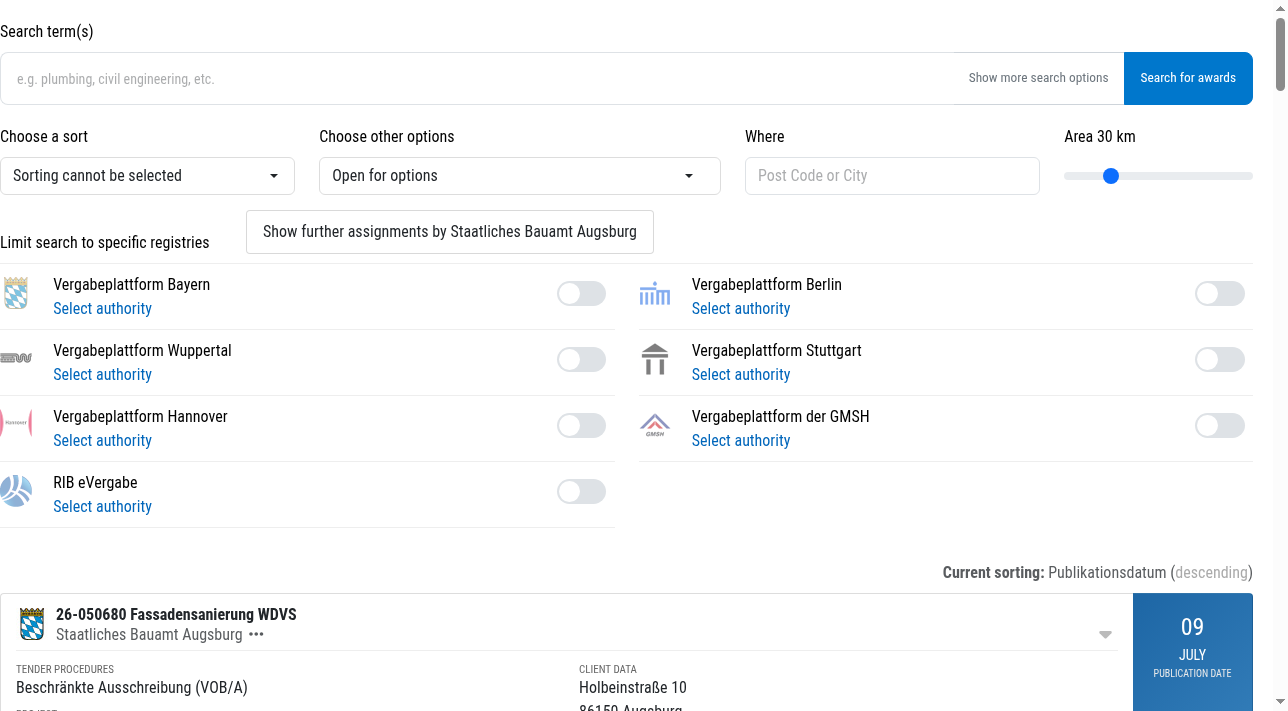
Task: Click the RIB eVergabe logo icon
Action: [x=16, y=491]
